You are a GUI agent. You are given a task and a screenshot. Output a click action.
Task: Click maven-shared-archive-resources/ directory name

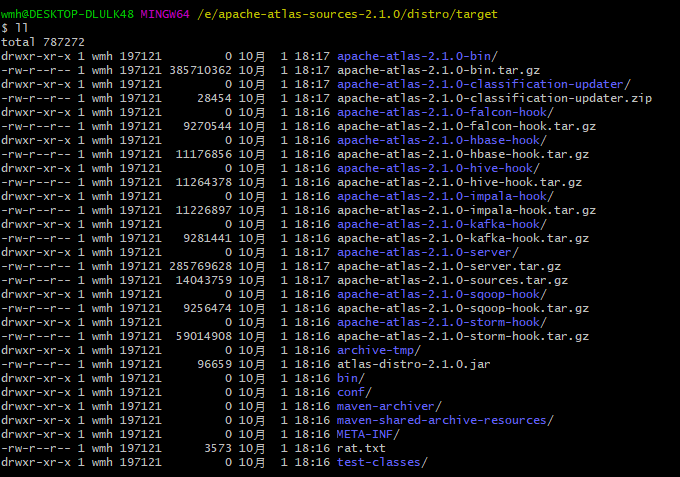pos(445,420)
